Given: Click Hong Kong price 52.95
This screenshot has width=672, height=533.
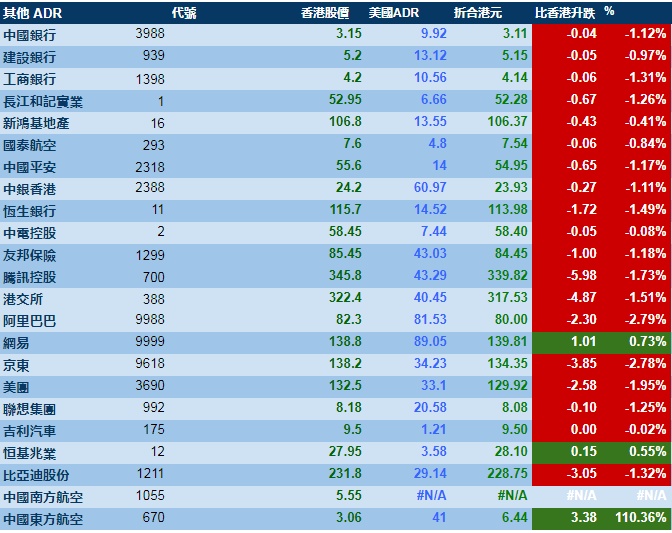Looking at the screenshot, I should [x=345, y=99].
